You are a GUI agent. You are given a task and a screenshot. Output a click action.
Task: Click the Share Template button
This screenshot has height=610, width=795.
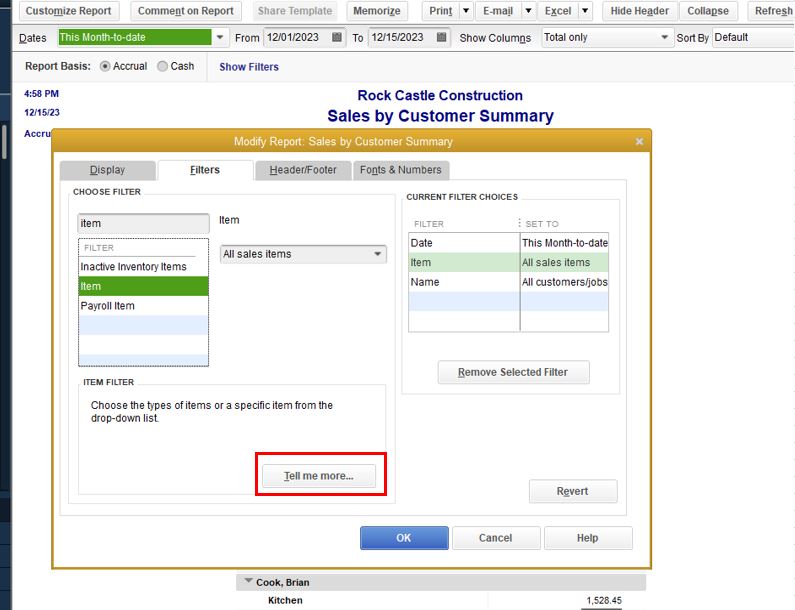tap(295, 11)
